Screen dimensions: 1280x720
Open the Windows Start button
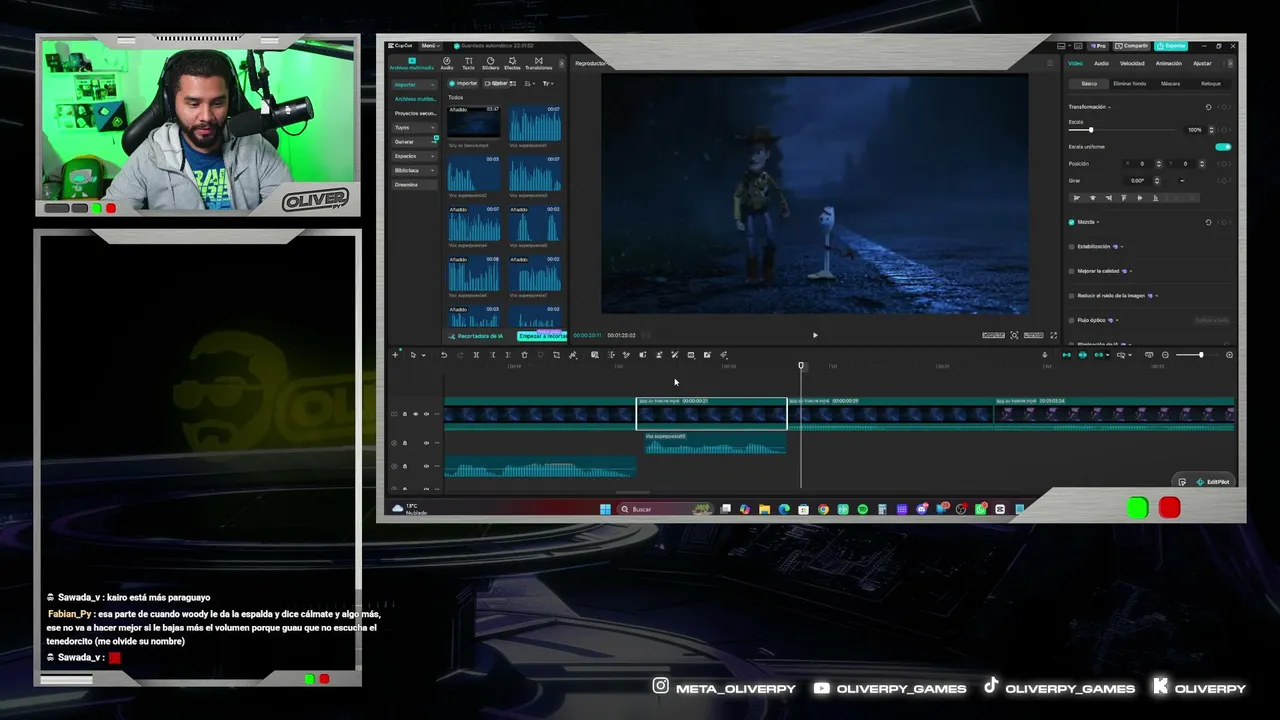pyautogui.click(x=605, y=509)
